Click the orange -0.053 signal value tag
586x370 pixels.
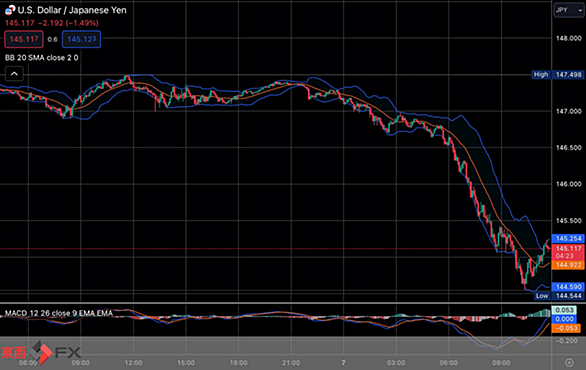pos(566,328)
